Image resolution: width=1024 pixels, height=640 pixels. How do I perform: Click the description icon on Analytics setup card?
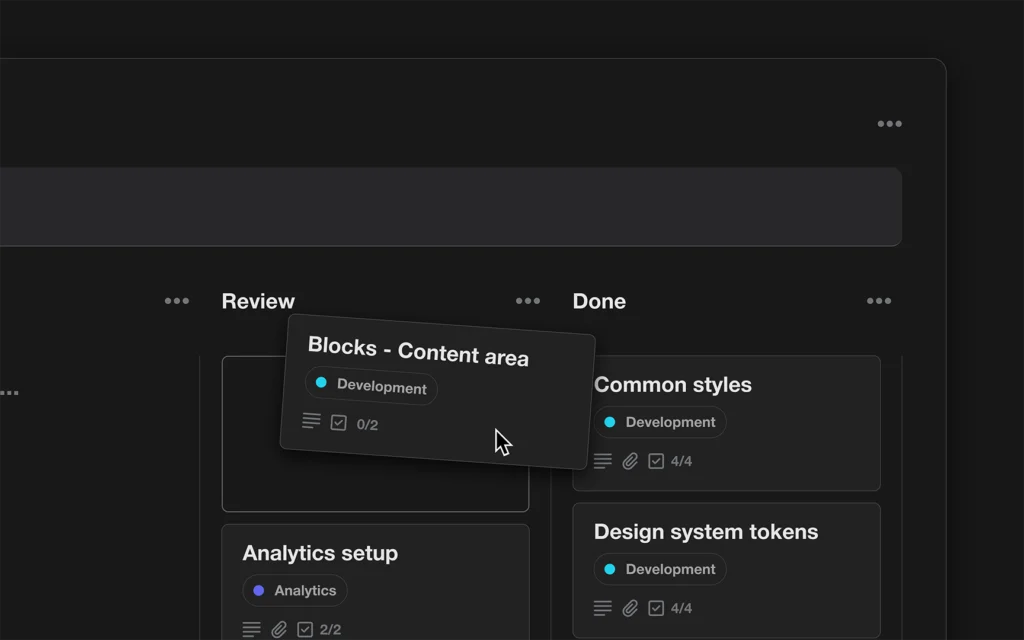(x=252, y=629)
